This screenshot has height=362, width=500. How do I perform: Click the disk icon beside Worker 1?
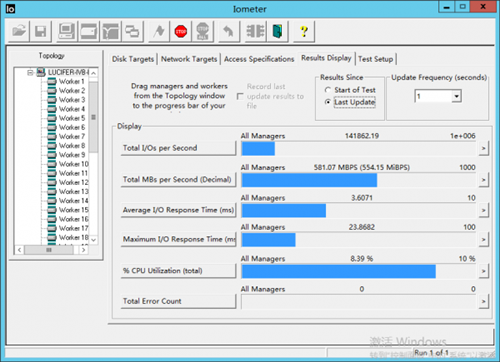tap(52, 81)
